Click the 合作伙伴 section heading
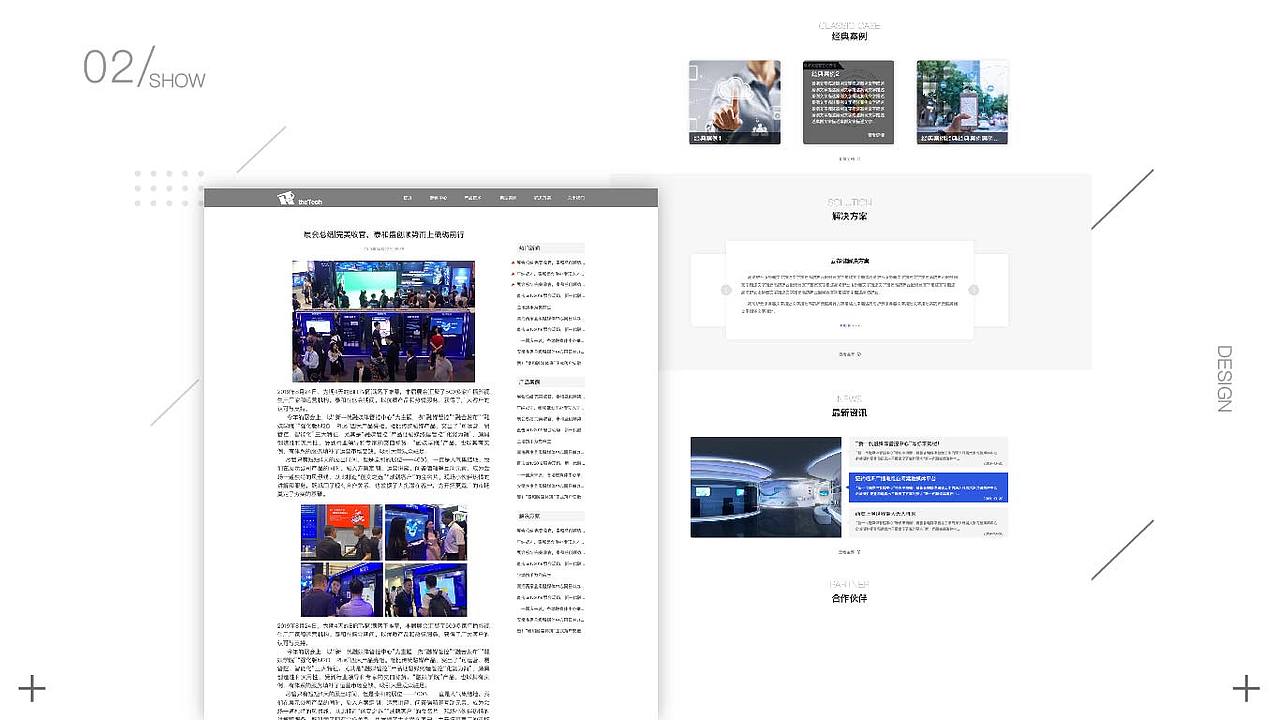 (x=849, y=598)
